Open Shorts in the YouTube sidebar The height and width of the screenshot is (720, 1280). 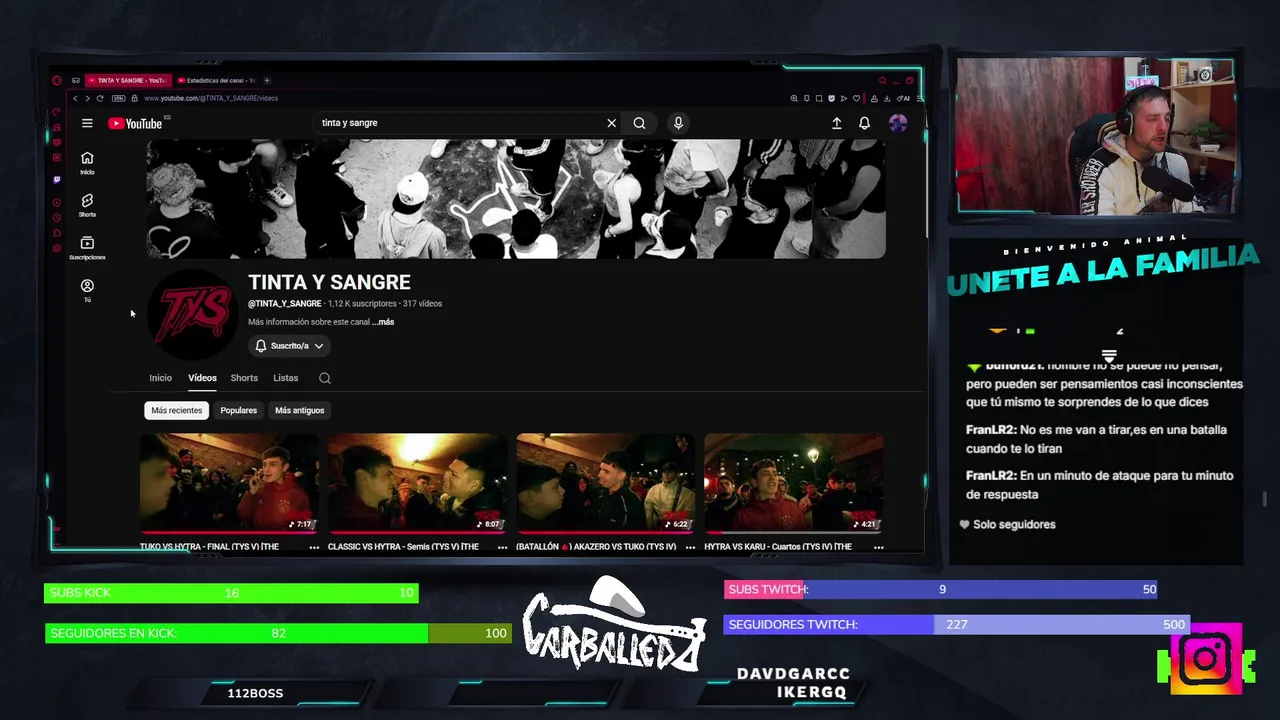pos(87,205)
